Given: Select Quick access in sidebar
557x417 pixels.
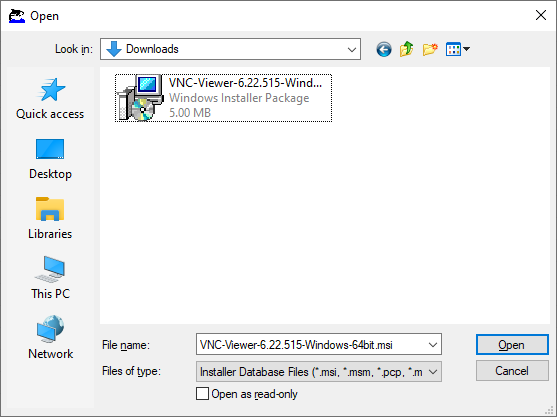Looking at the screenshot, I should (50, 99).
